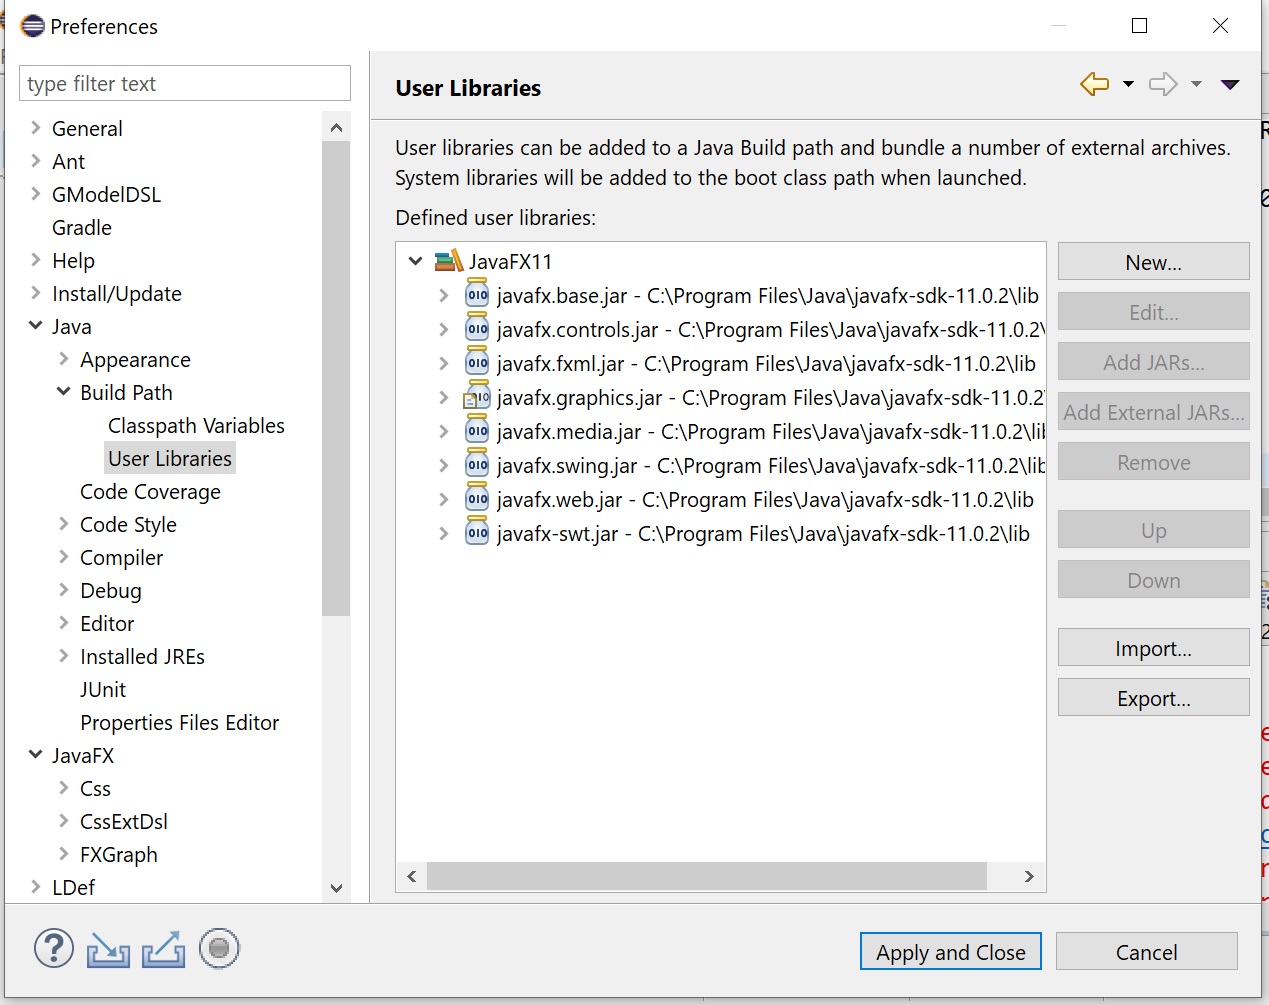Click the Help question mark icon

pyautogui.click(x=54, y=949)
